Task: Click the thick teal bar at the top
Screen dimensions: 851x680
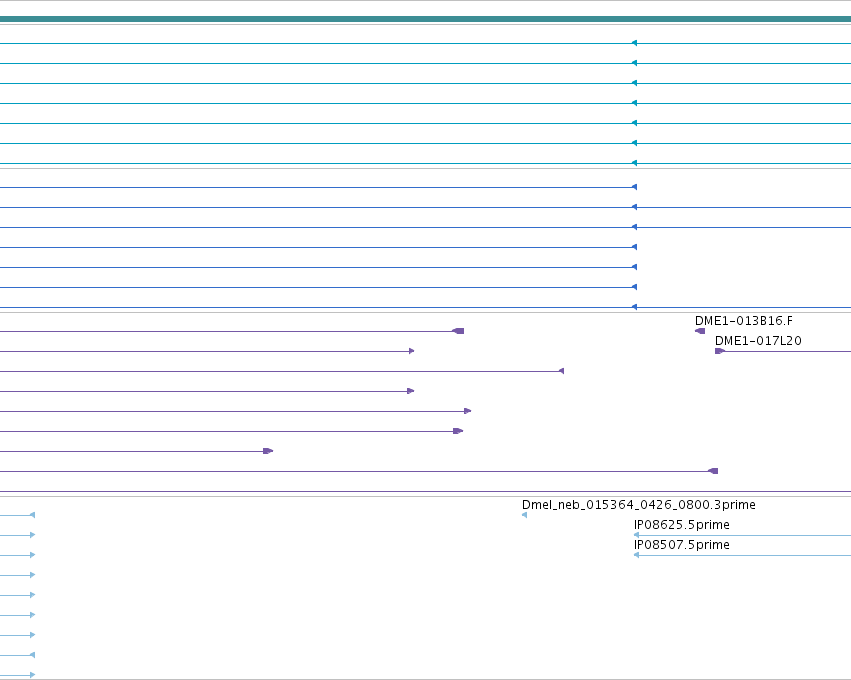Action: pos(426,19)
